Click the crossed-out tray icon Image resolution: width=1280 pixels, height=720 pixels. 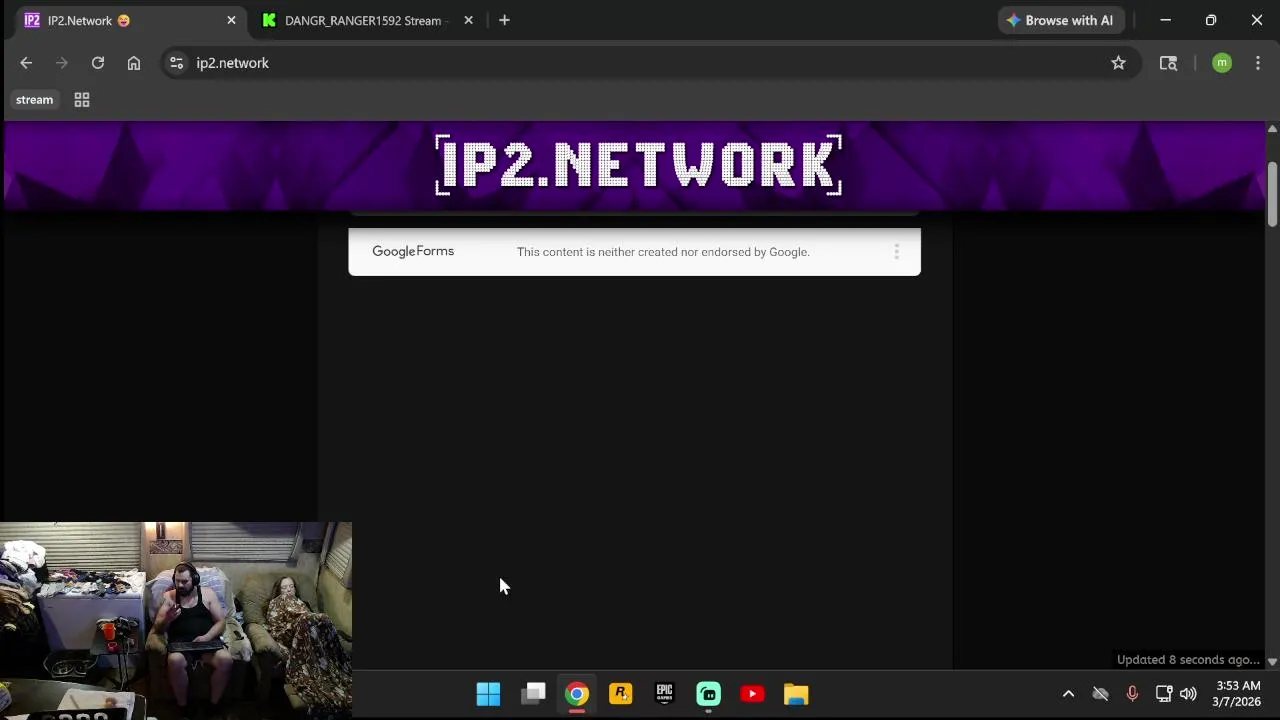click(1100, 694)
